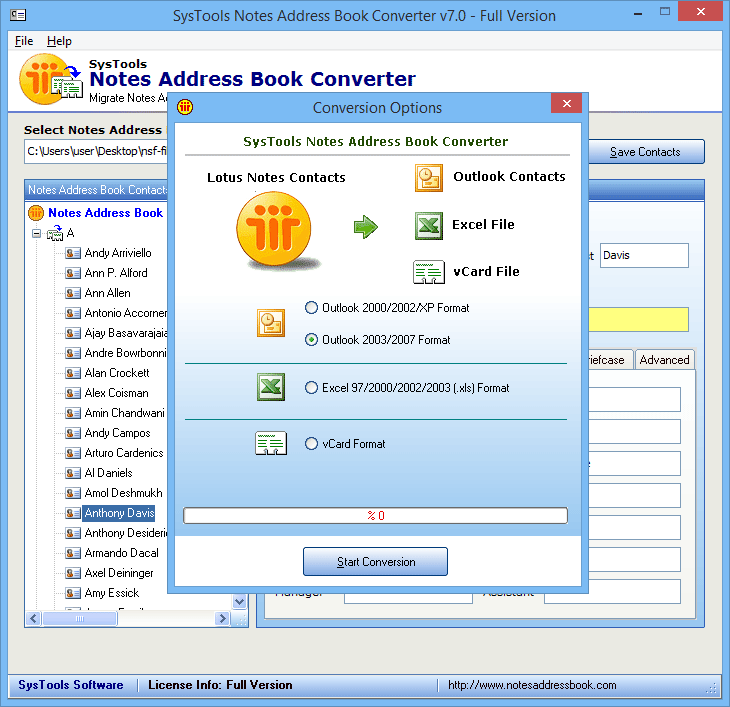This screenshot has width=730, height=707.
Task: Select Axel Deininger contact in the tree
Action: [119, 573]
